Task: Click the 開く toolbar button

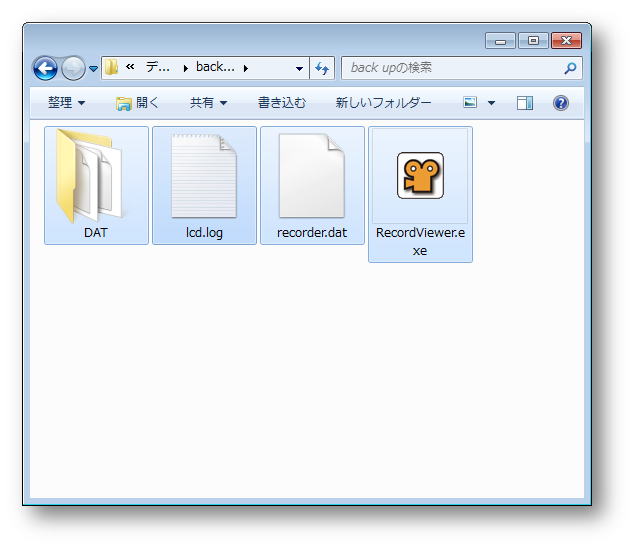Action: (x=137, y=103)
